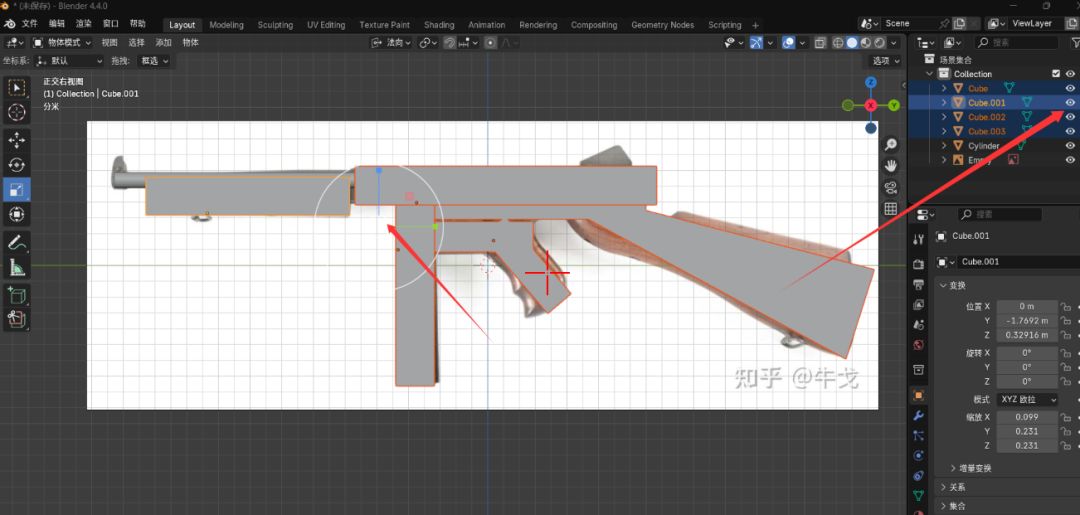Activate the Rotate tool
This screenshot has width=1080, height=515.
coord(17,164)
